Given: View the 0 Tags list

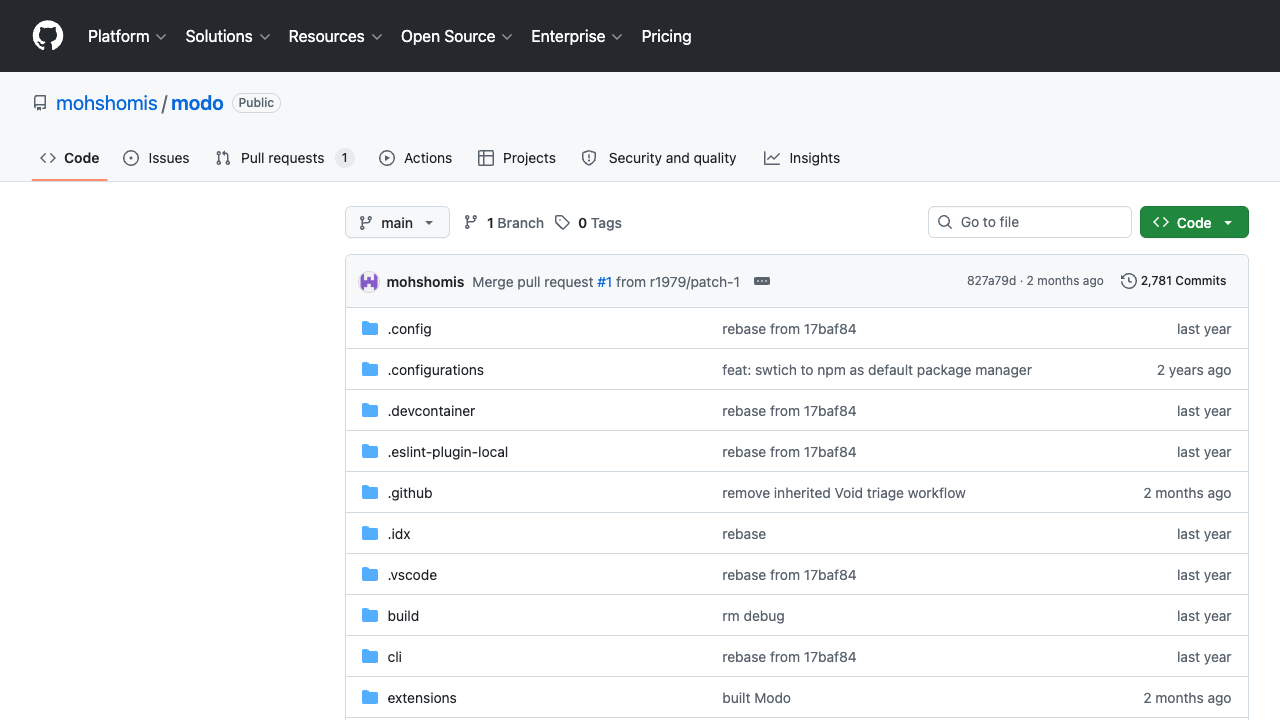Looking at the screenshot, I should [588, 223].
